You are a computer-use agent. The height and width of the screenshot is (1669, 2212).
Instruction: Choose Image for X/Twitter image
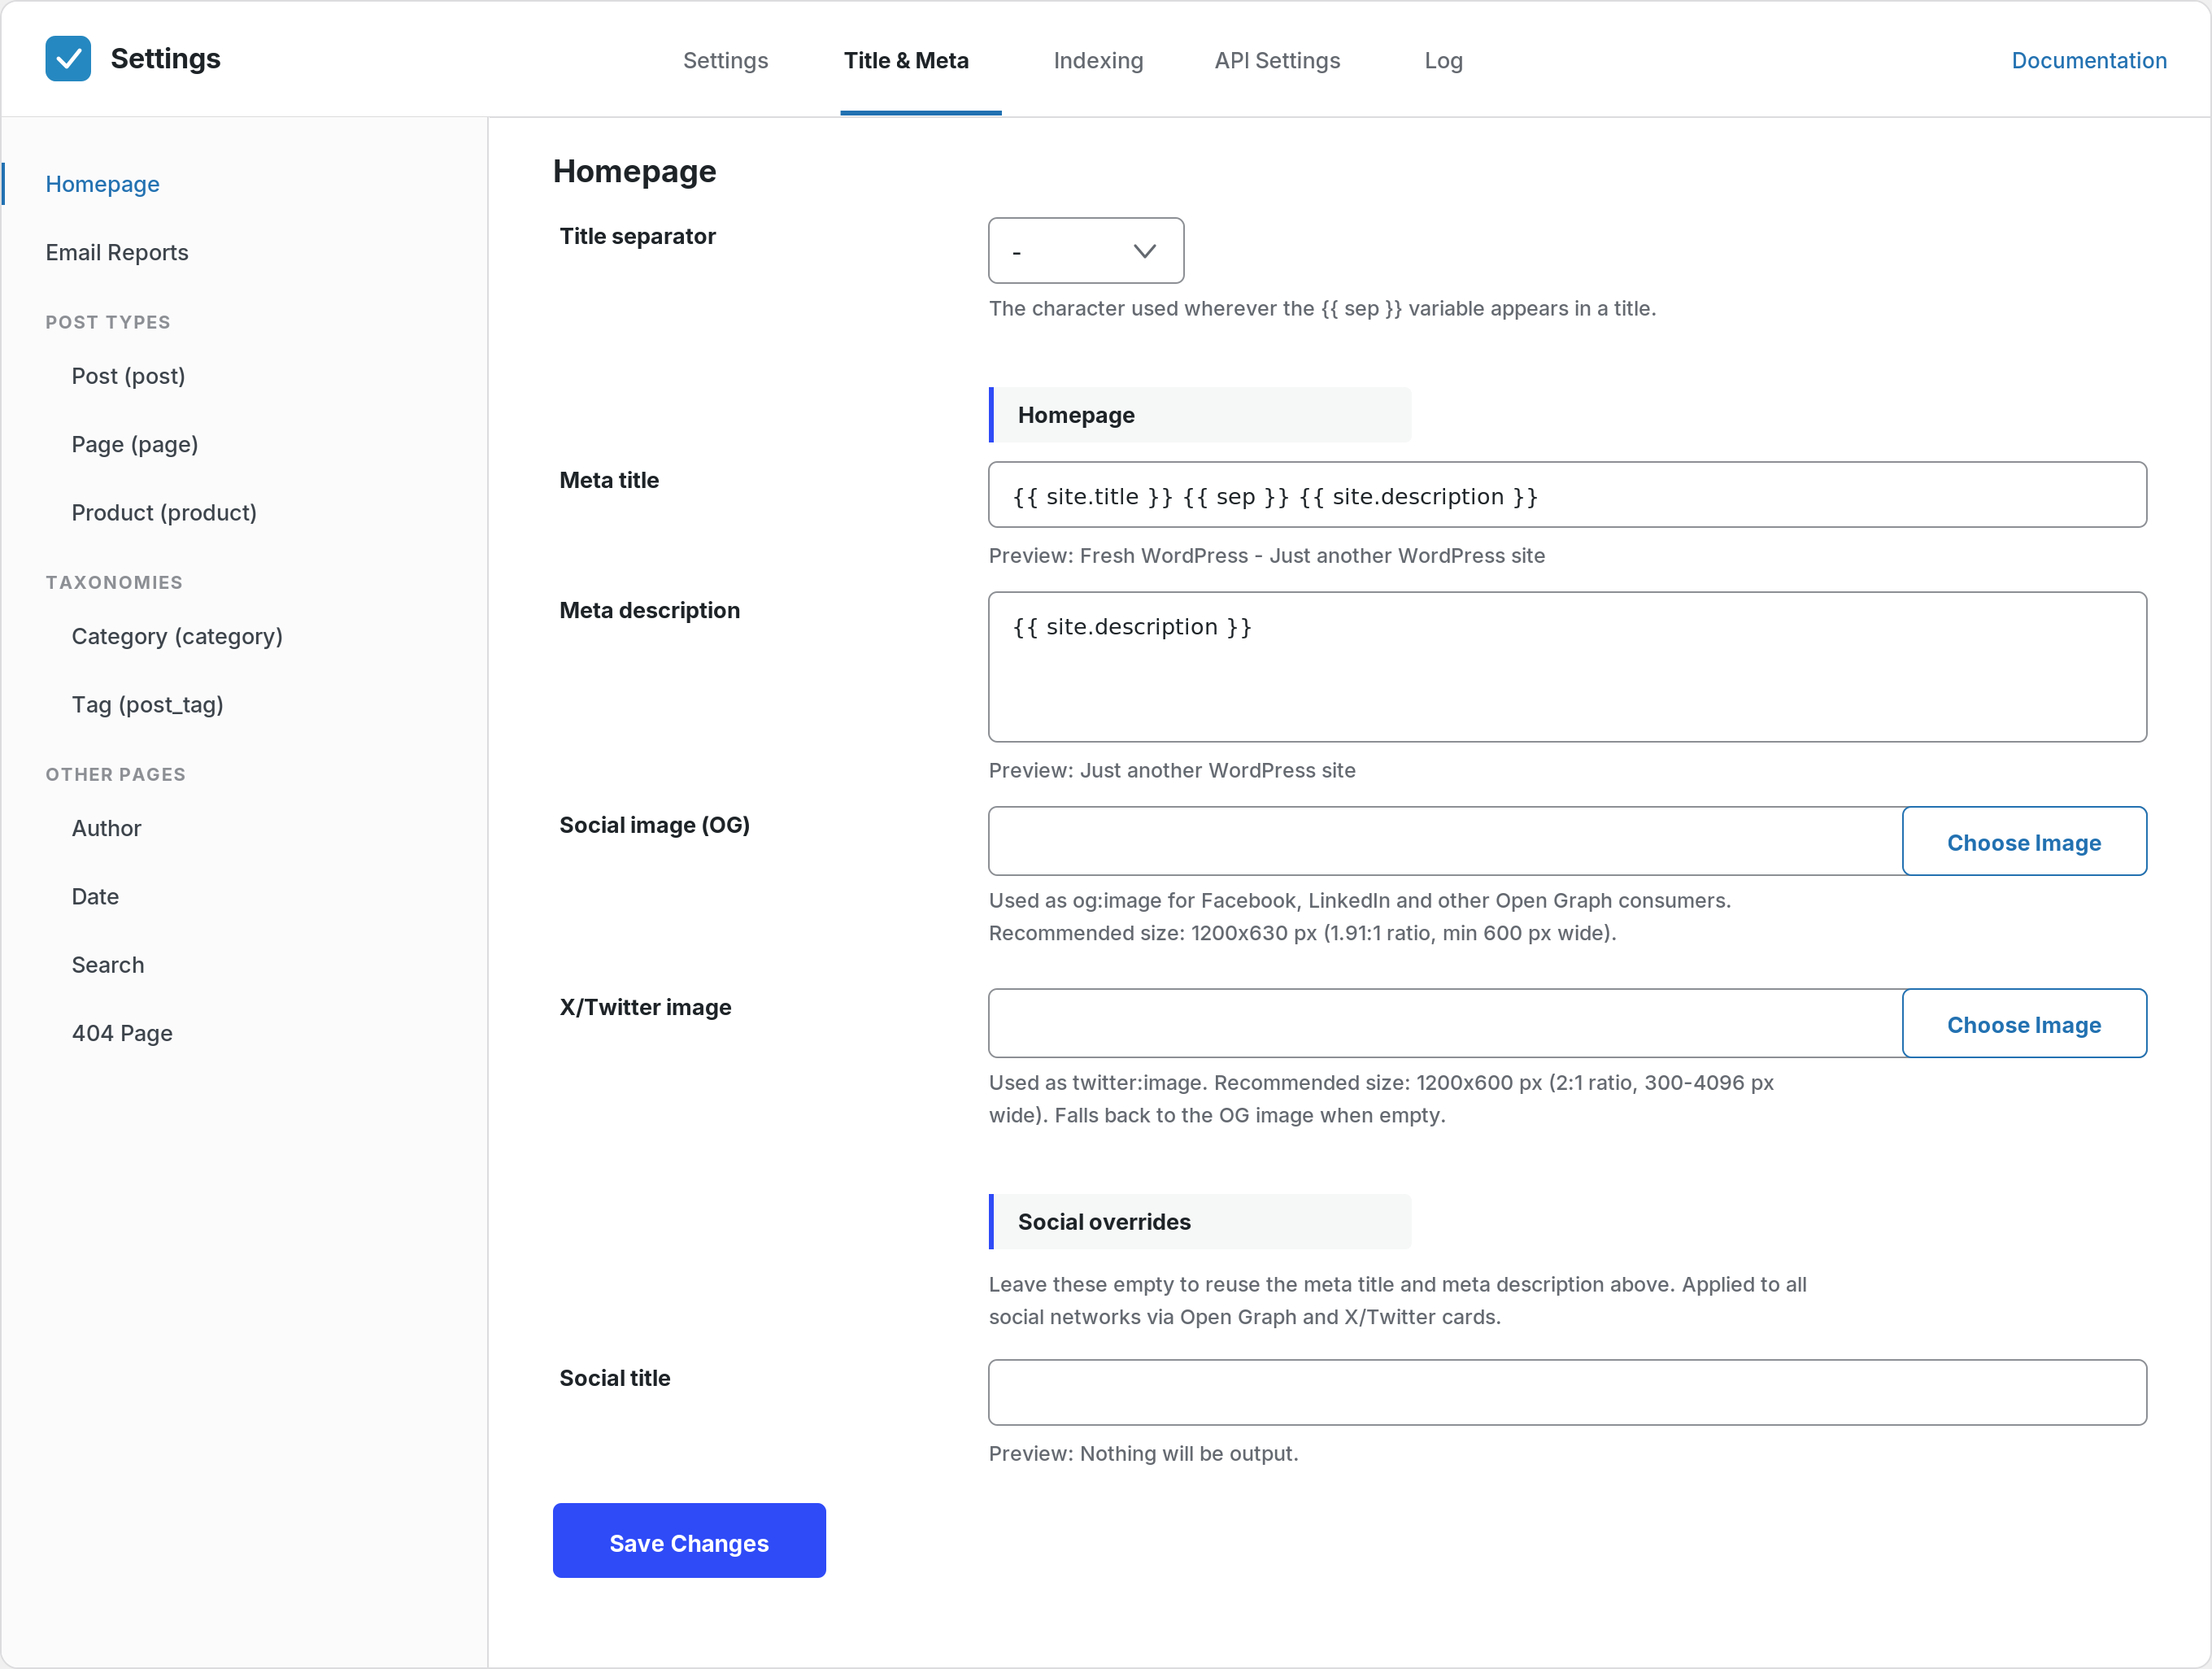(2023, 1023)
